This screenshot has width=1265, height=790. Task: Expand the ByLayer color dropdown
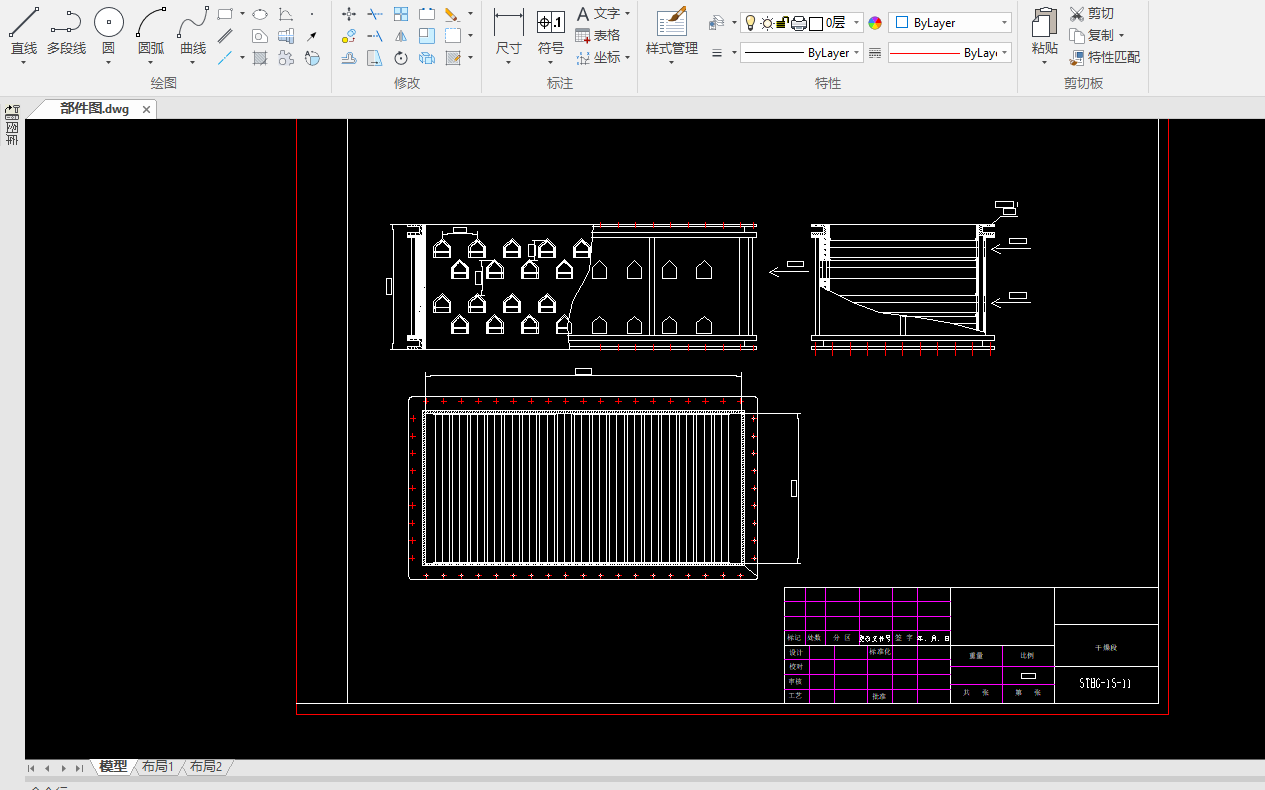1004,23
